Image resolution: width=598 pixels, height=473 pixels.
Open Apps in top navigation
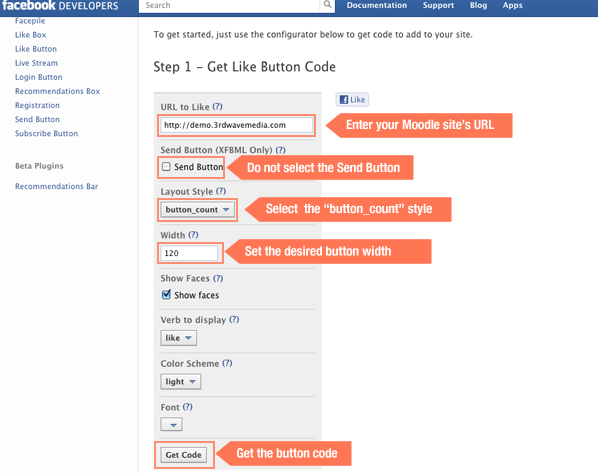point(513,5)
